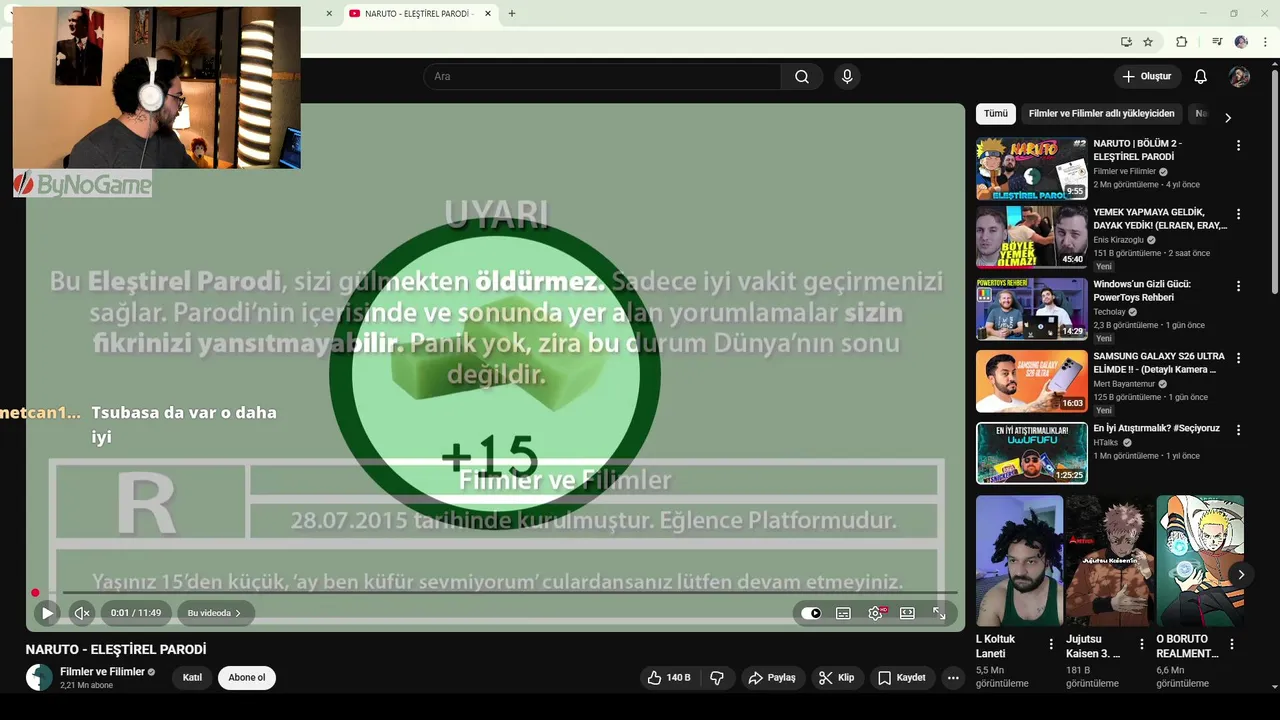
Task: Open the channel avatar below the video
Action: coord(39,677)
